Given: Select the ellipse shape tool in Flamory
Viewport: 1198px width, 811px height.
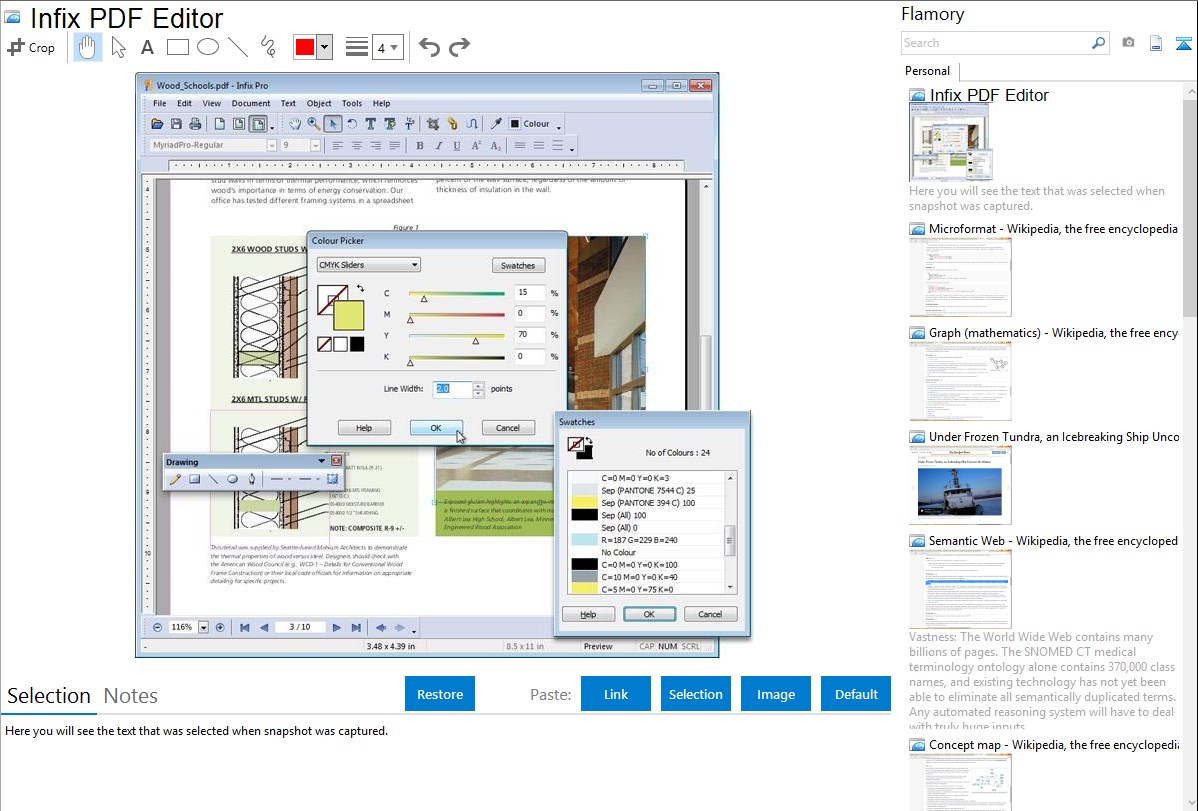Looking at the screenshot, I should coord(208,47).
